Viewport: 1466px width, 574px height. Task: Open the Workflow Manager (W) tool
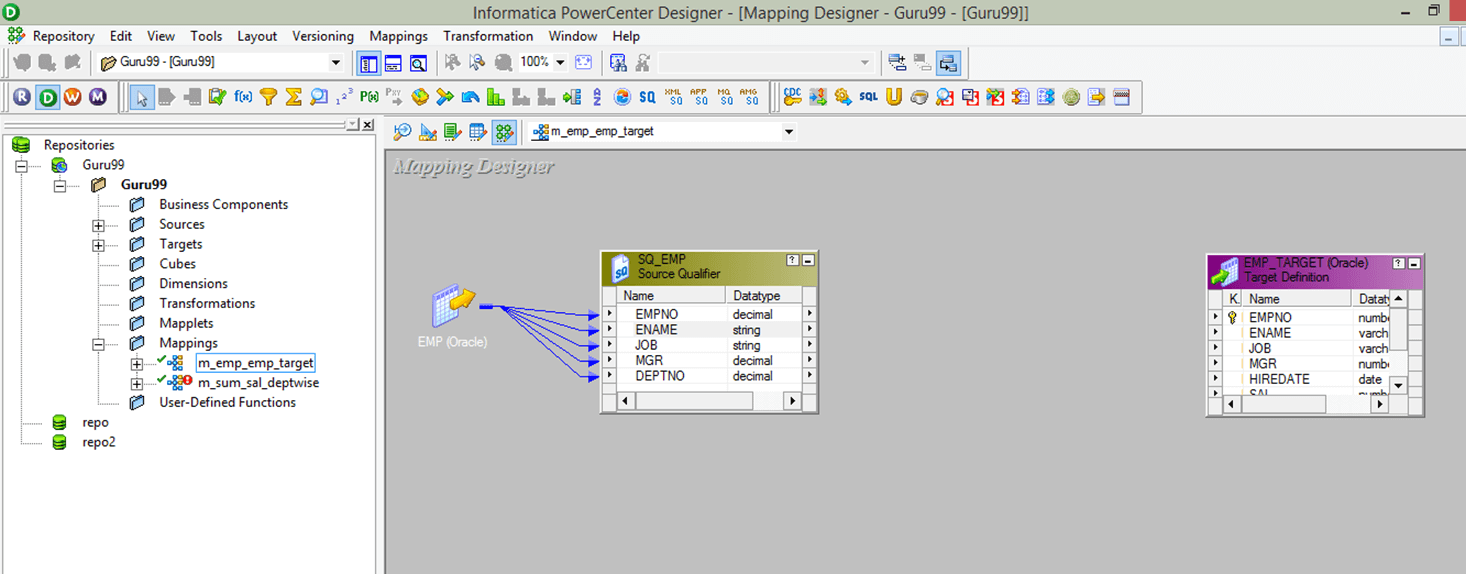click(72, 97)
